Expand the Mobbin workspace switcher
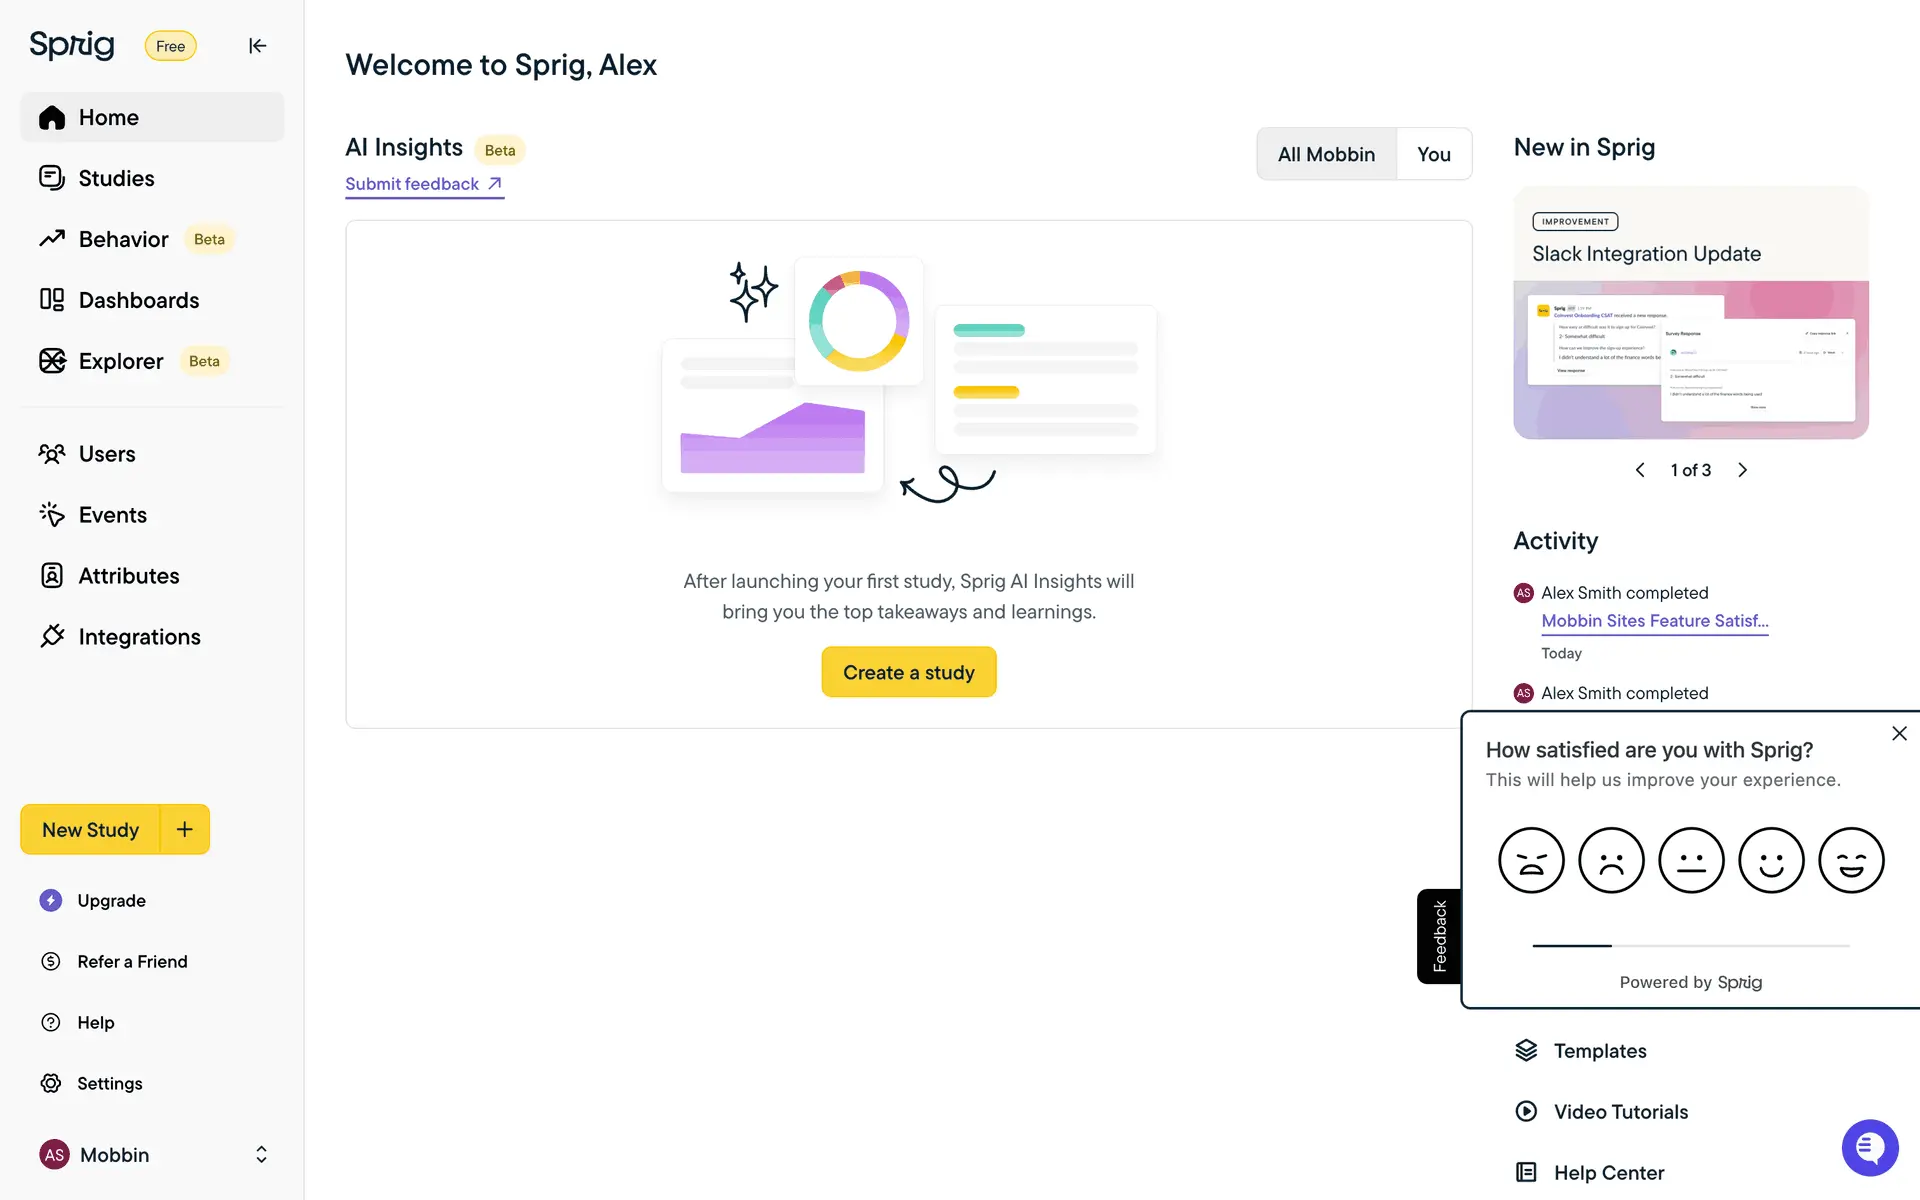Screen dimensions: 1920x1200 tap(261, 1155)
